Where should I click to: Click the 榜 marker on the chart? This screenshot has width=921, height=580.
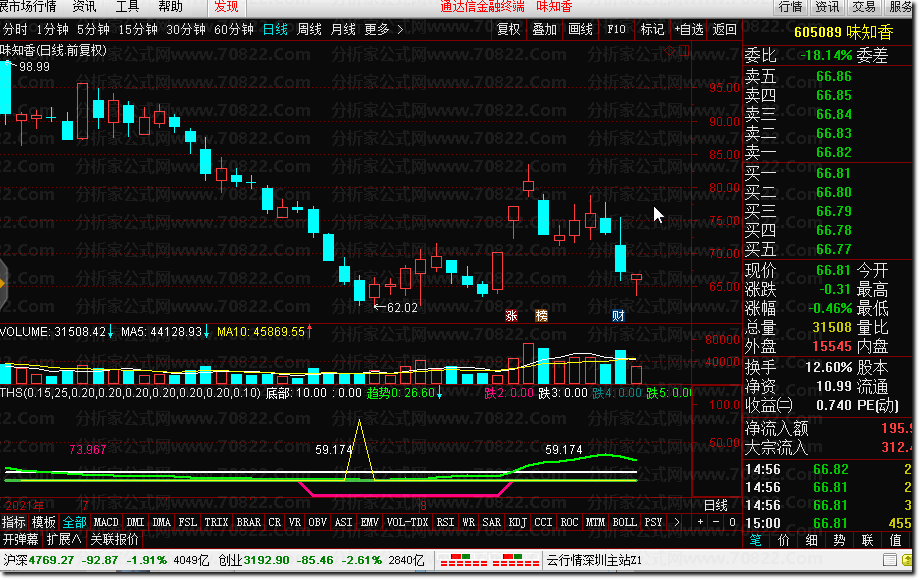[x=541, y=316]
